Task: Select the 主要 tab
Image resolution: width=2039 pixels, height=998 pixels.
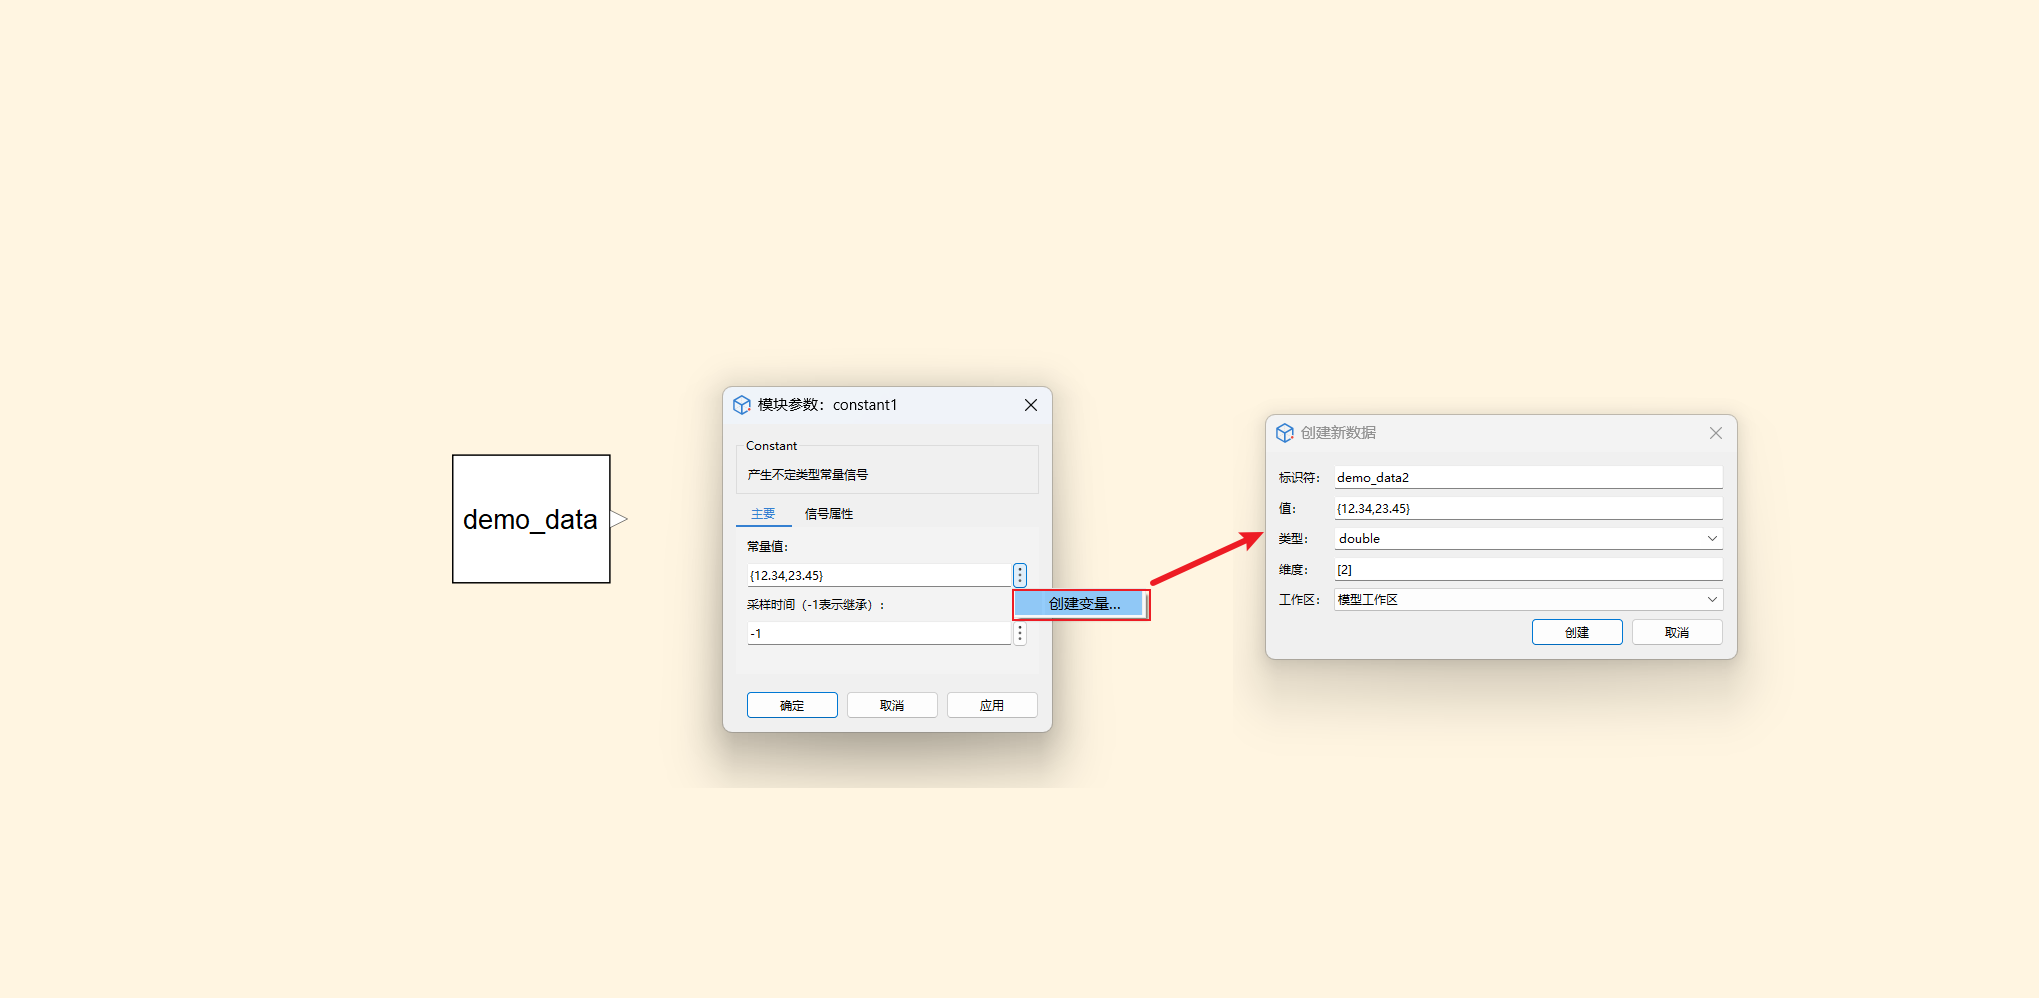Action: point(763,514)
